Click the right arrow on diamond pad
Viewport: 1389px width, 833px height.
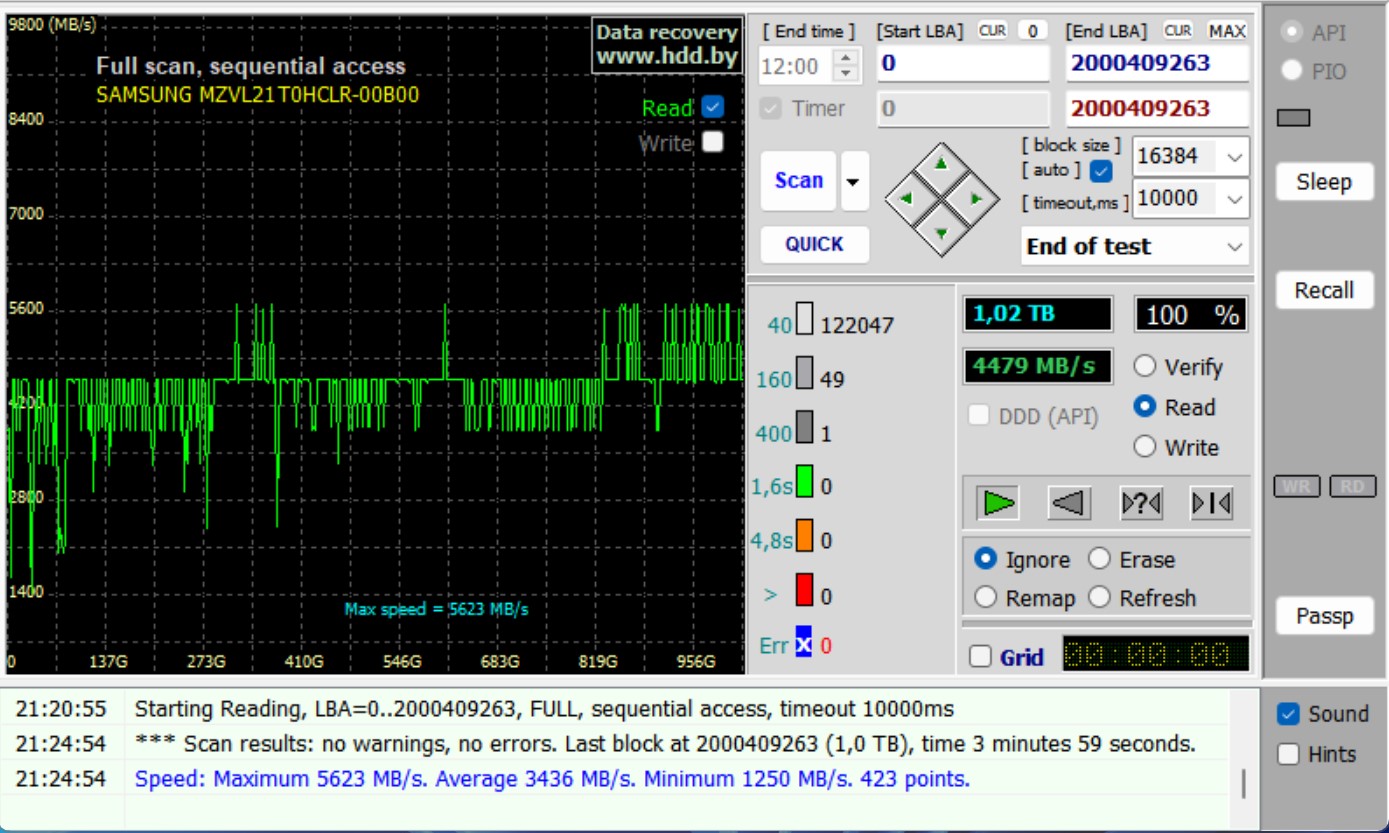click(x=977, y=198)
